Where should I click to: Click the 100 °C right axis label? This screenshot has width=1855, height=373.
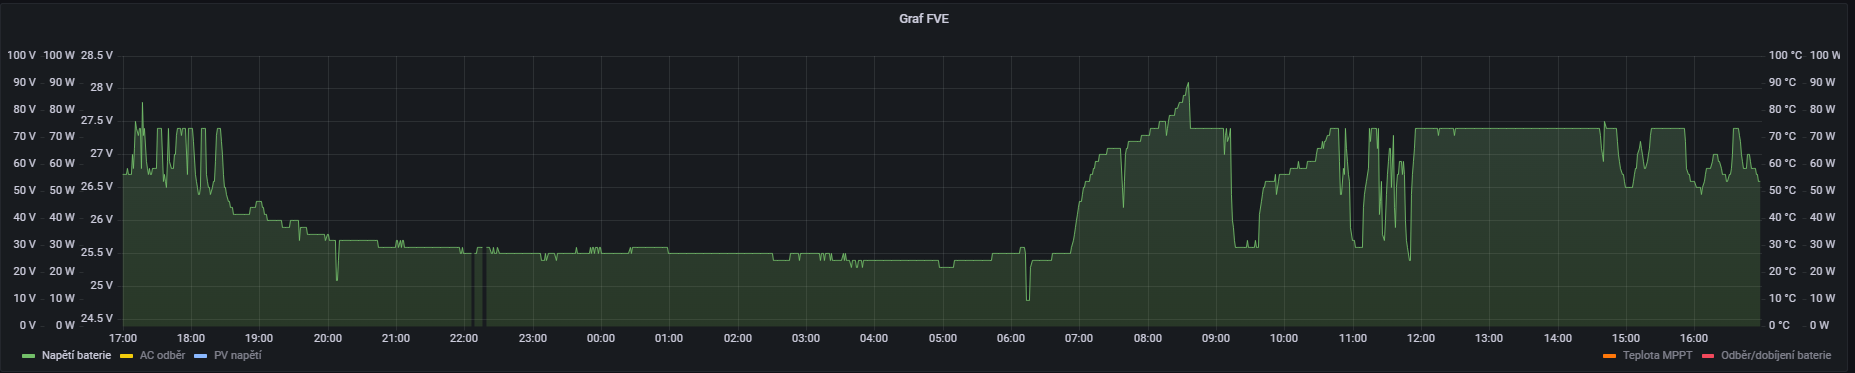point(1785,55)
